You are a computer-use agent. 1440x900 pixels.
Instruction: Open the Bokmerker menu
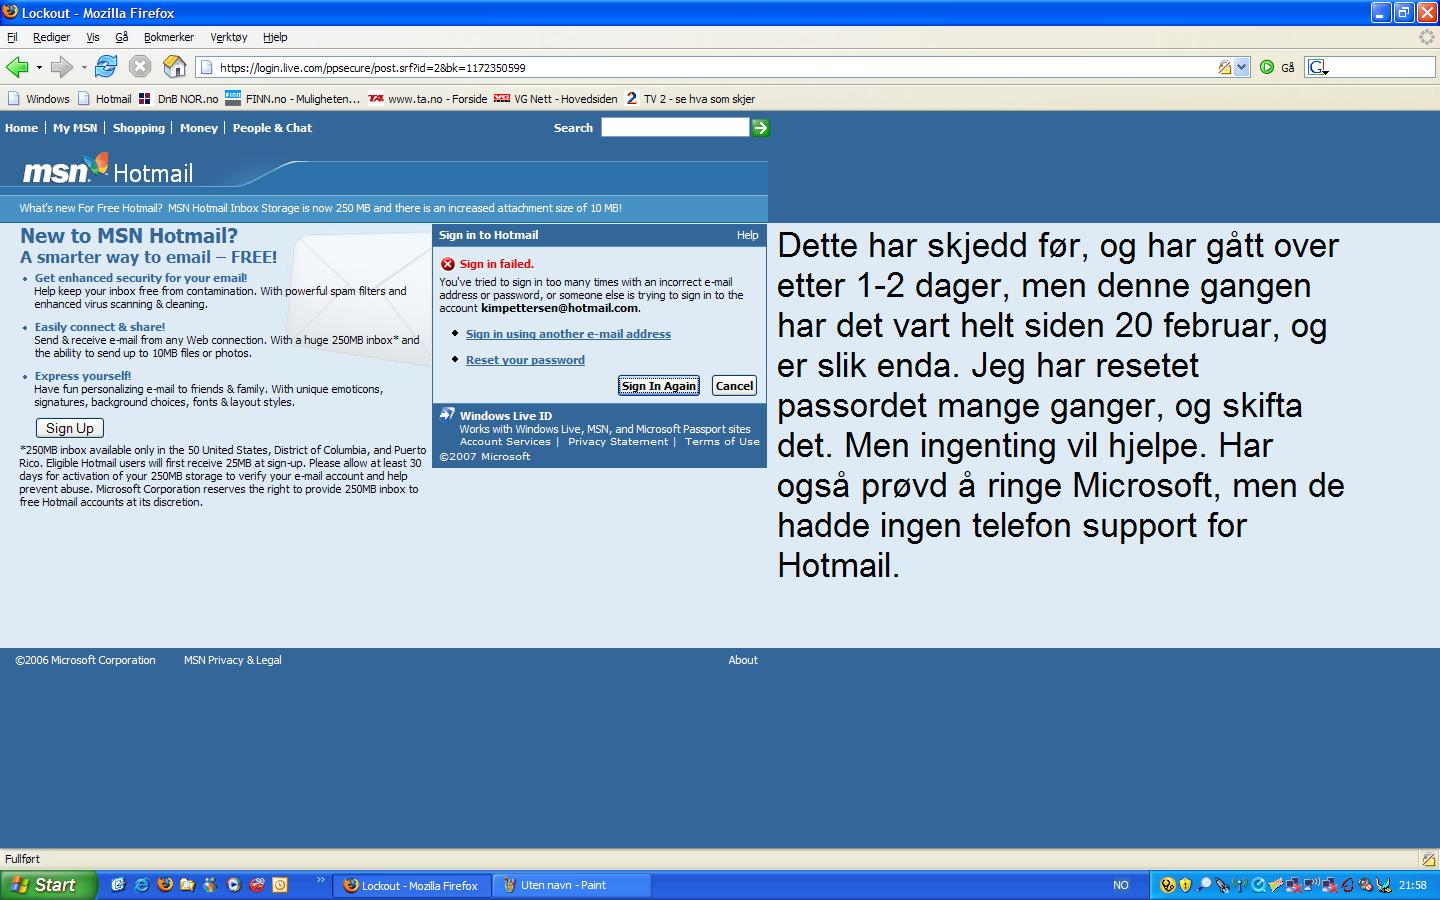[169, 37]
